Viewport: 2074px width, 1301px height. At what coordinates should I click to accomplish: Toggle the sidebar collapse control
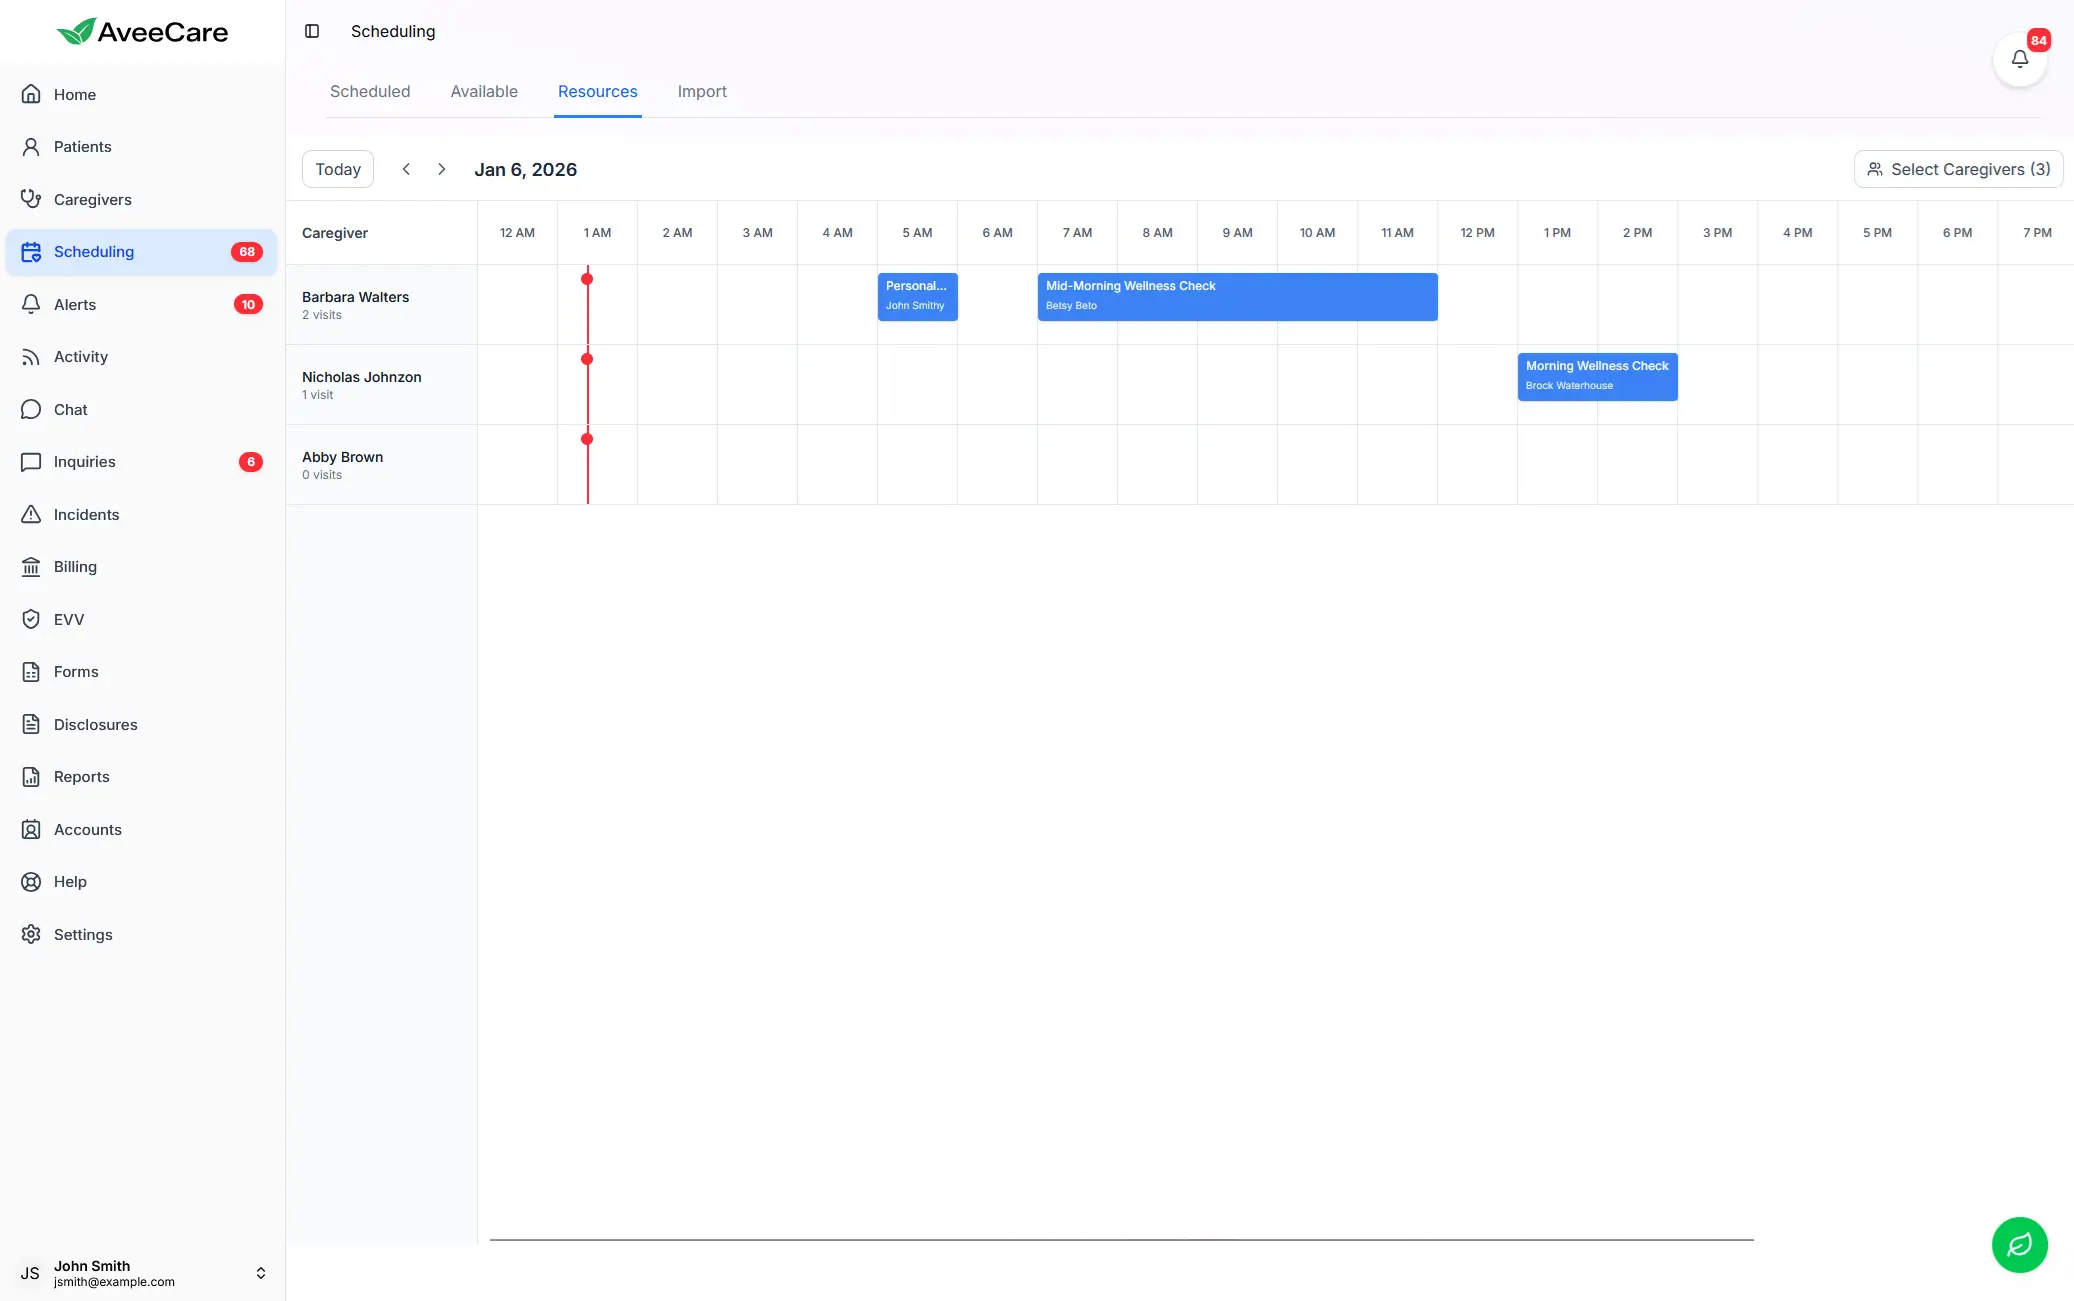[312, 31]
